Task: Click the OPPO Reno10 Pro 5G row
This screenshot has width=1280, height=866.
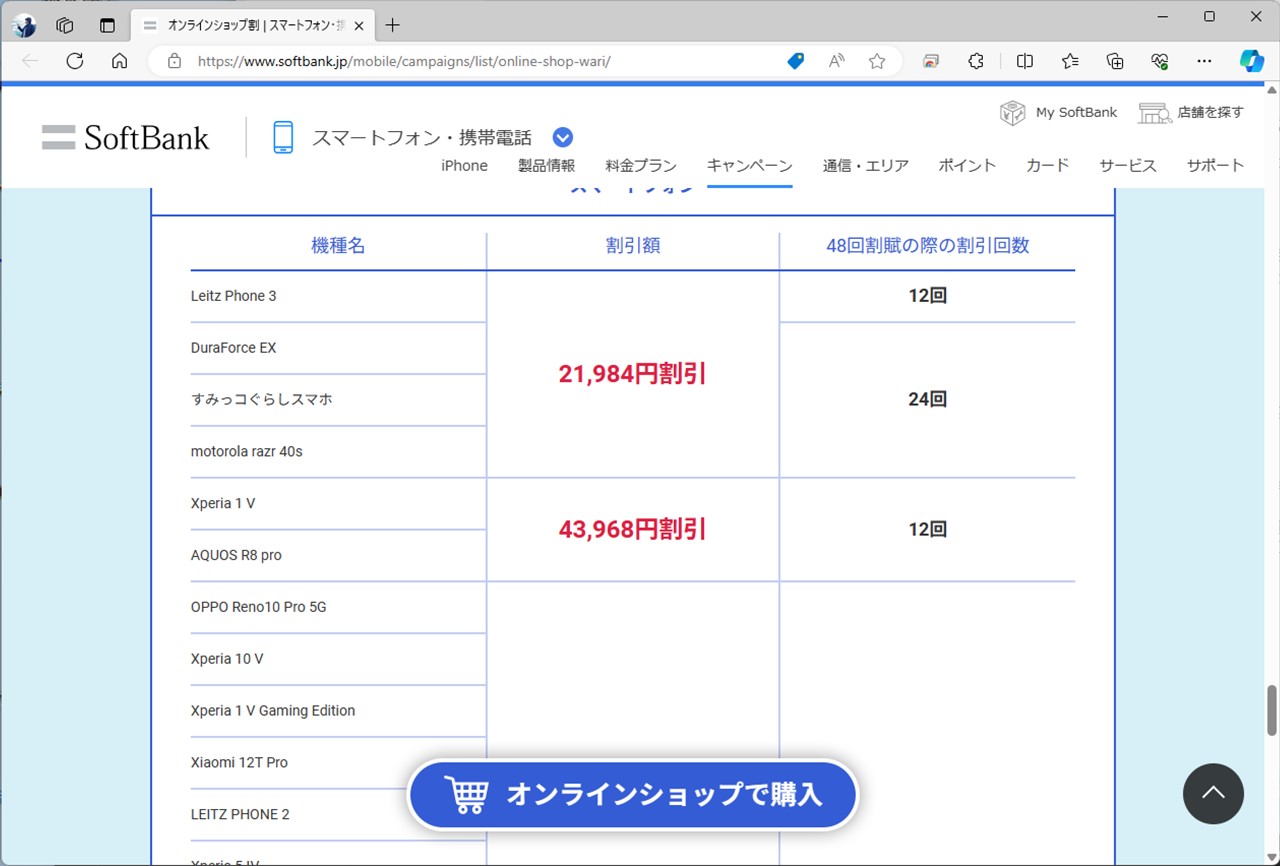Action: [338, 607]
